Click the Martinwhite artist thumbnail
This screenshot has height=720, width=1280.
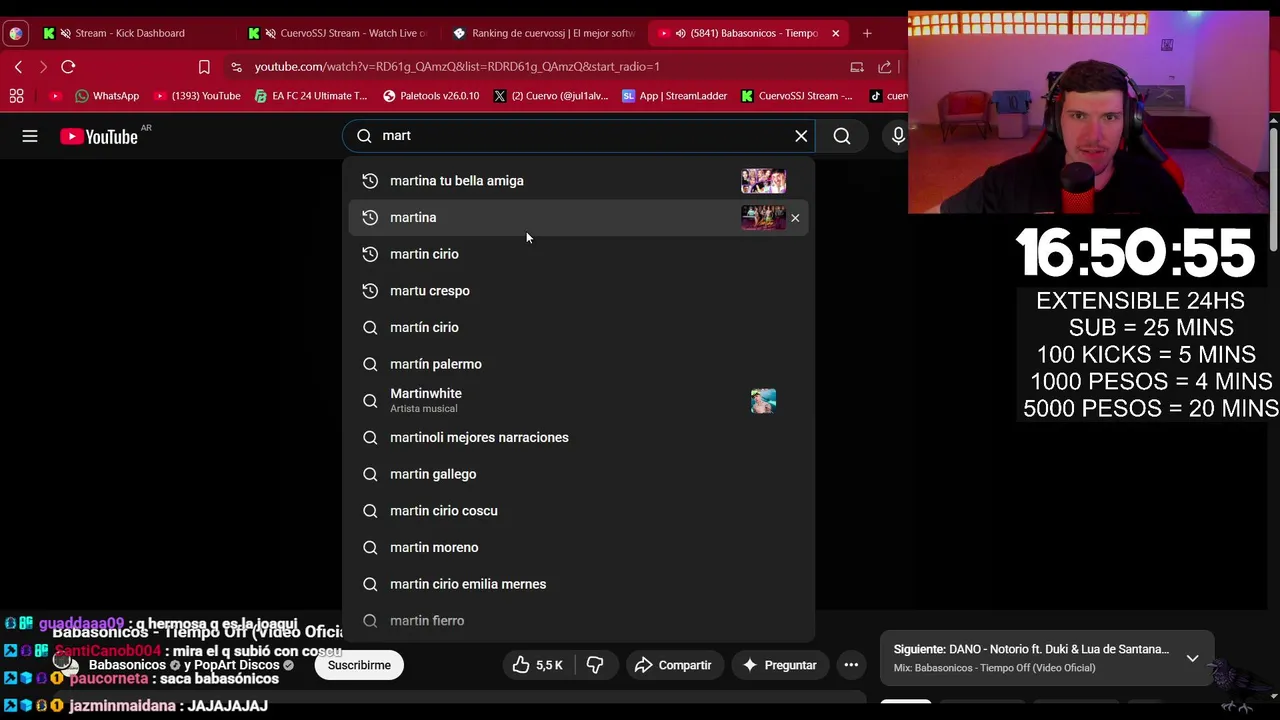(763, 401)
